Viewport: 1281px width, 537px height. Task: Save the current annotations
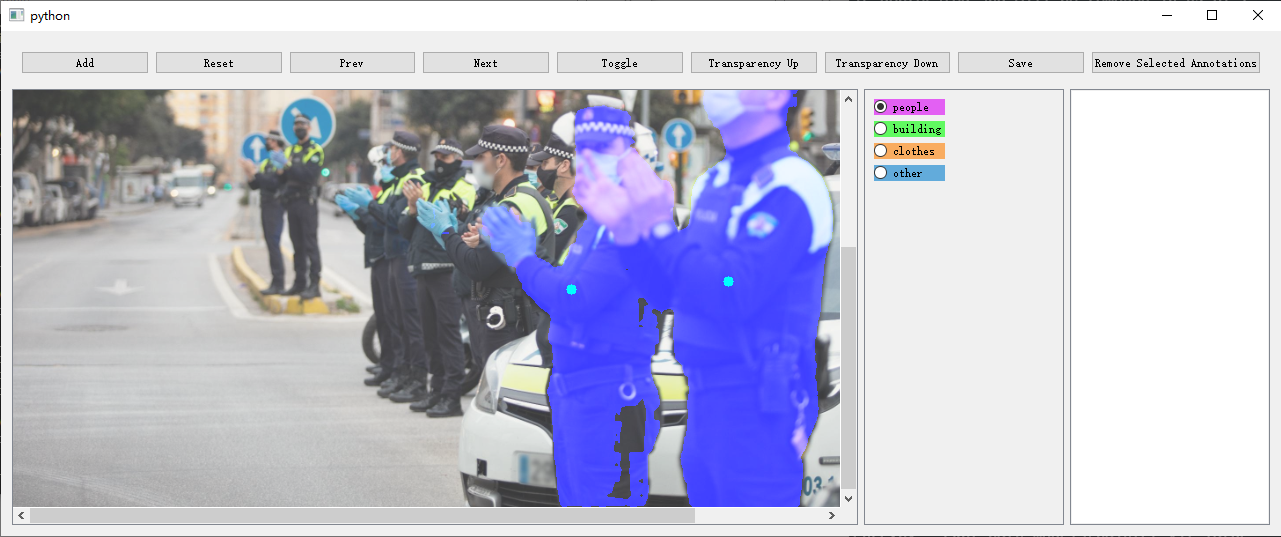point(1020,63)
